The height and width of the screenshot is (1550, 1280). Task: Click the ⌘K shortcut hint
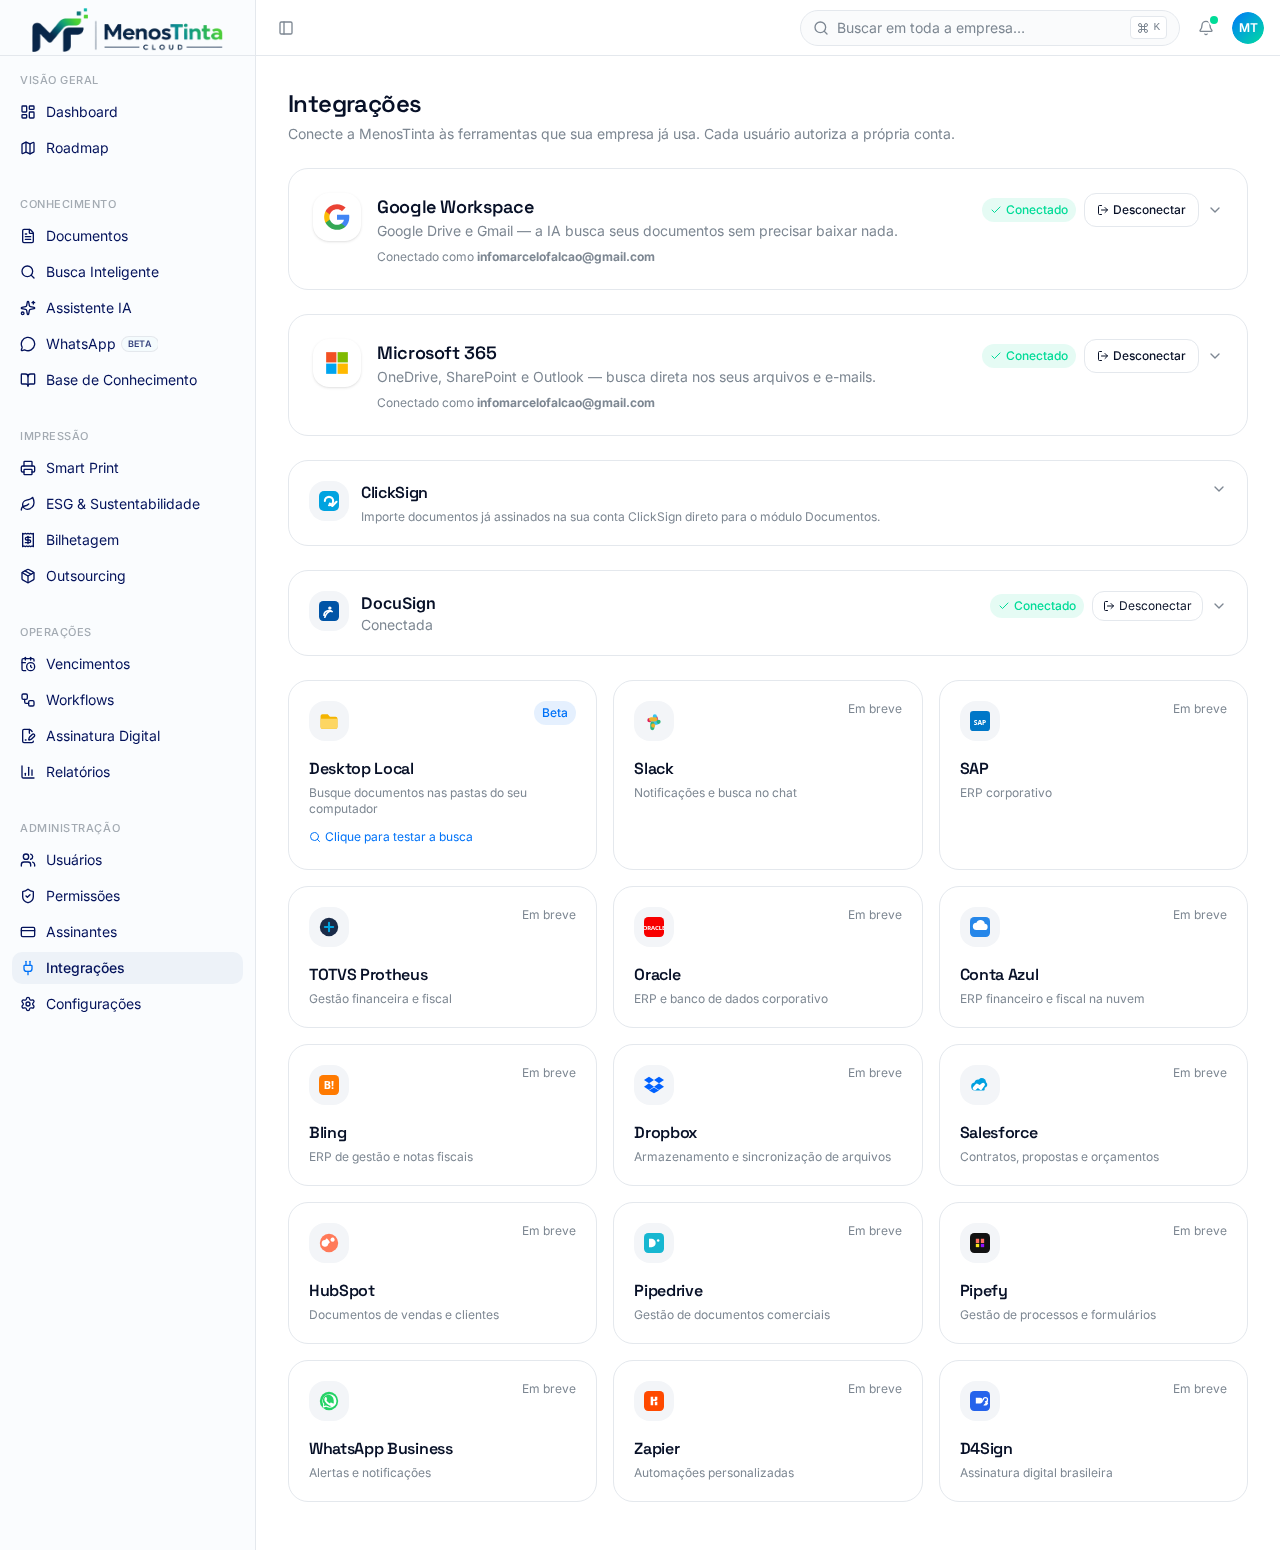click(1148, 28)
